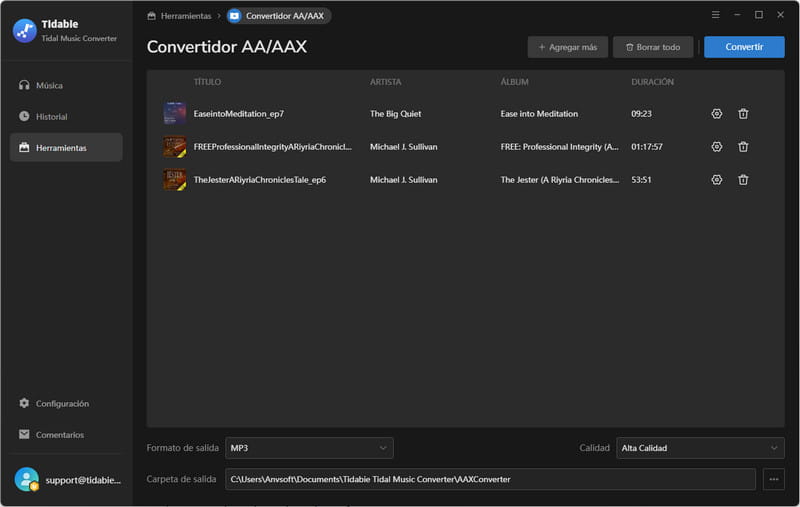Delete TheJesterARiyriaChroniclesTale_ep6 with trash icon
The width and height of the screenshot is (800, 507).
click(x=743, y=180)
